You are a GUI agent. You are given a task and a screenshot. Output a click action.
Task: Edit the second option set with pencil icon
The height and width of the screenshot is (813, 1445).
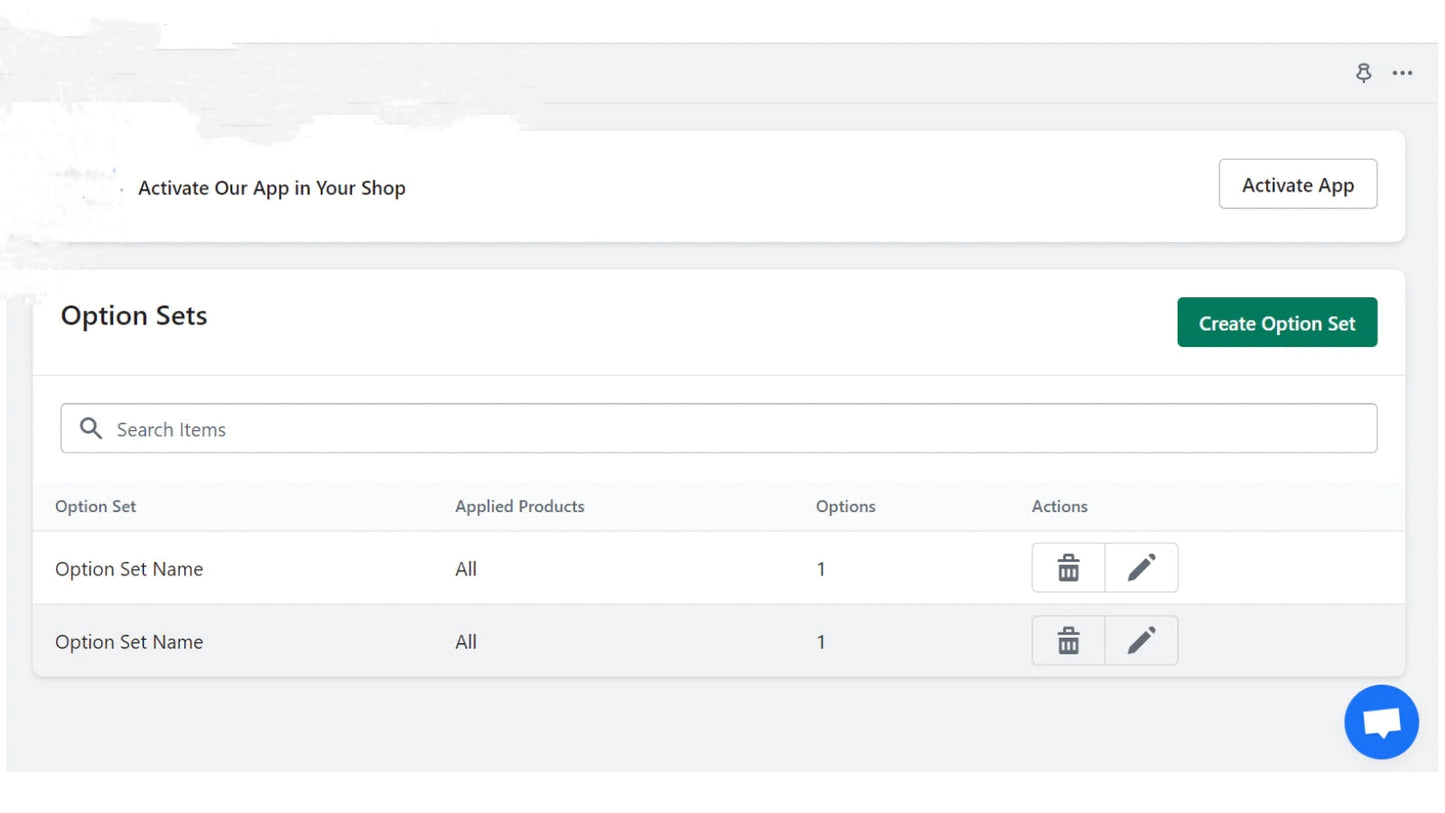pyautogui.click(x=1141, y=641)
